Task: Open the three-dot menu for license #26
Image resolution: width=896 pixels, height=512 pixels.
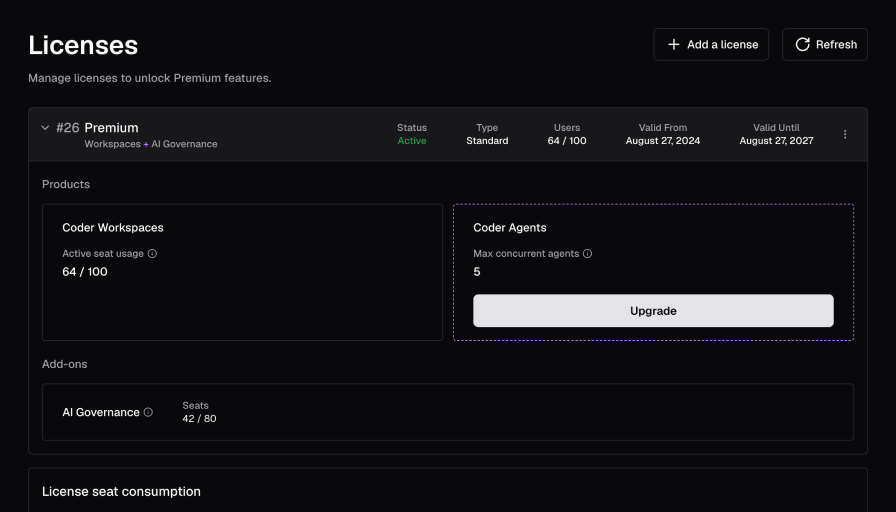Action: pos(845,134)
